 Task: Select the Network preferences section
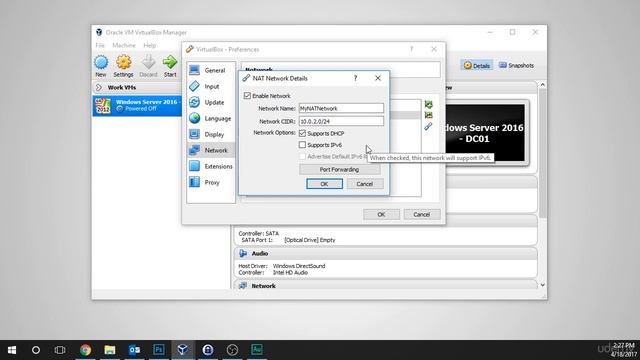tap(211, 150)
